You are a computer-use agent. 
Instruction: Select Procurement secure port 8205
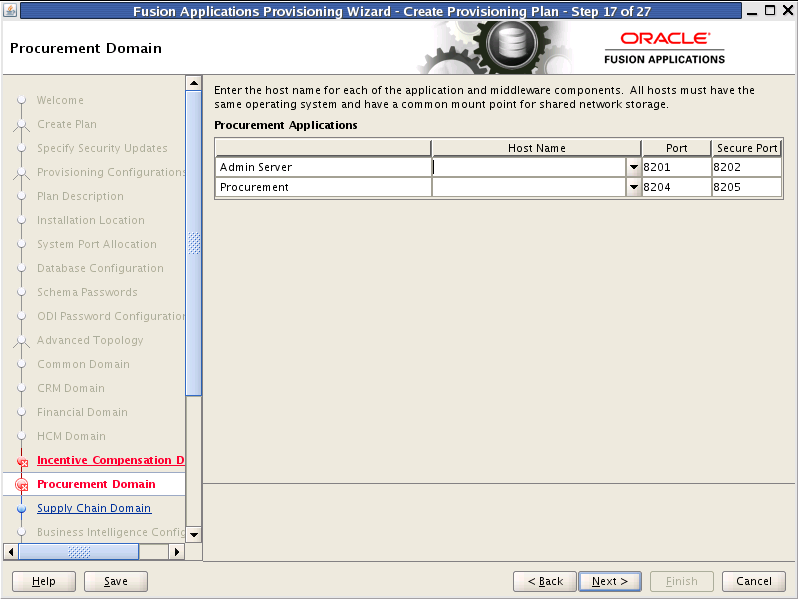(747, 187)
